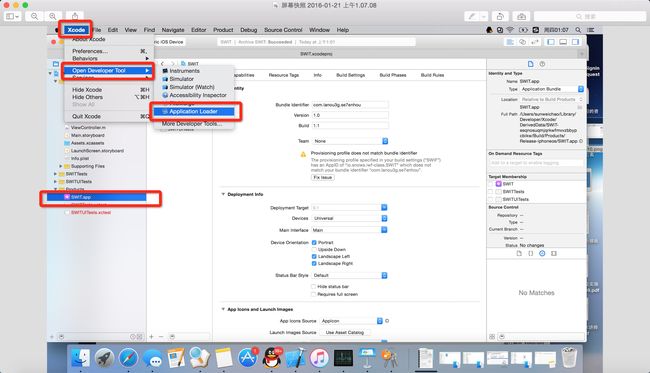The height and width of the screenshot is (373, 650).
Task: Click the Preview markup pen icon
Action: [472, 16]
